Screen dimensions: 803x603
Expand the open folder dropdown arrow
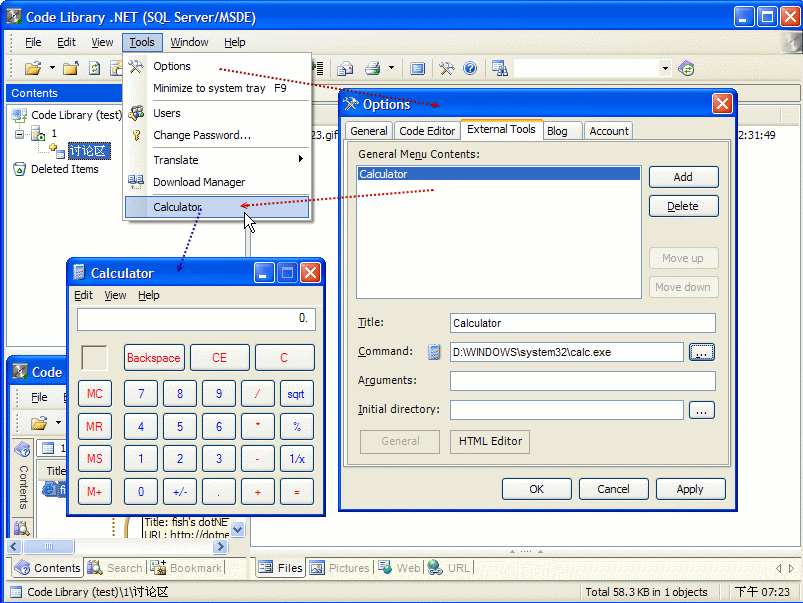tap(52, 68)
